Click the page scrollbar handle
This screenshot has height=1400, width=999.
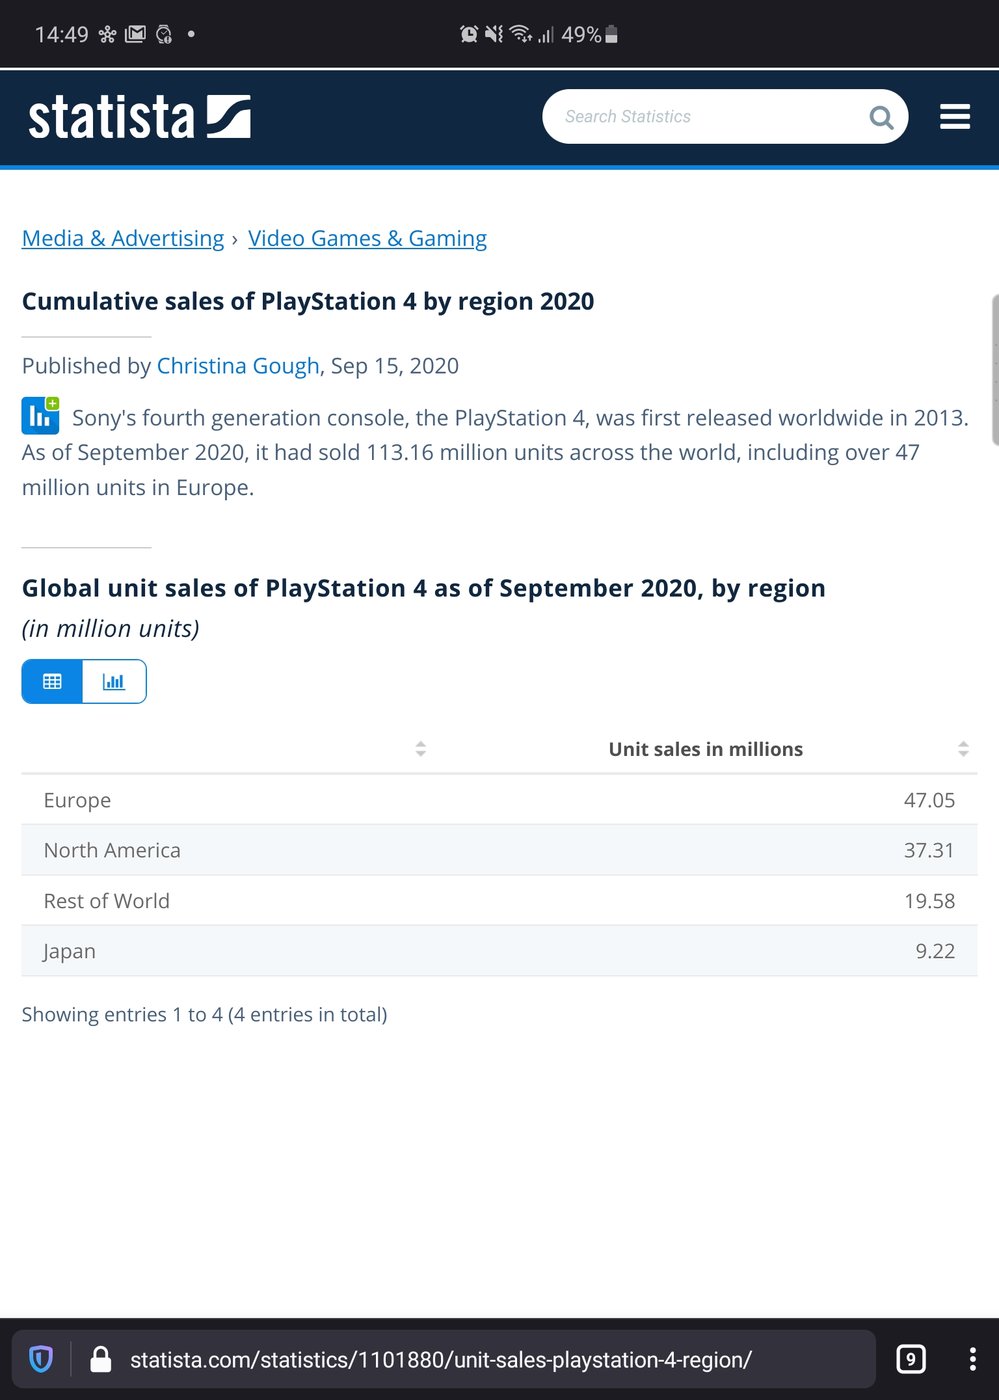coord(994,369)
